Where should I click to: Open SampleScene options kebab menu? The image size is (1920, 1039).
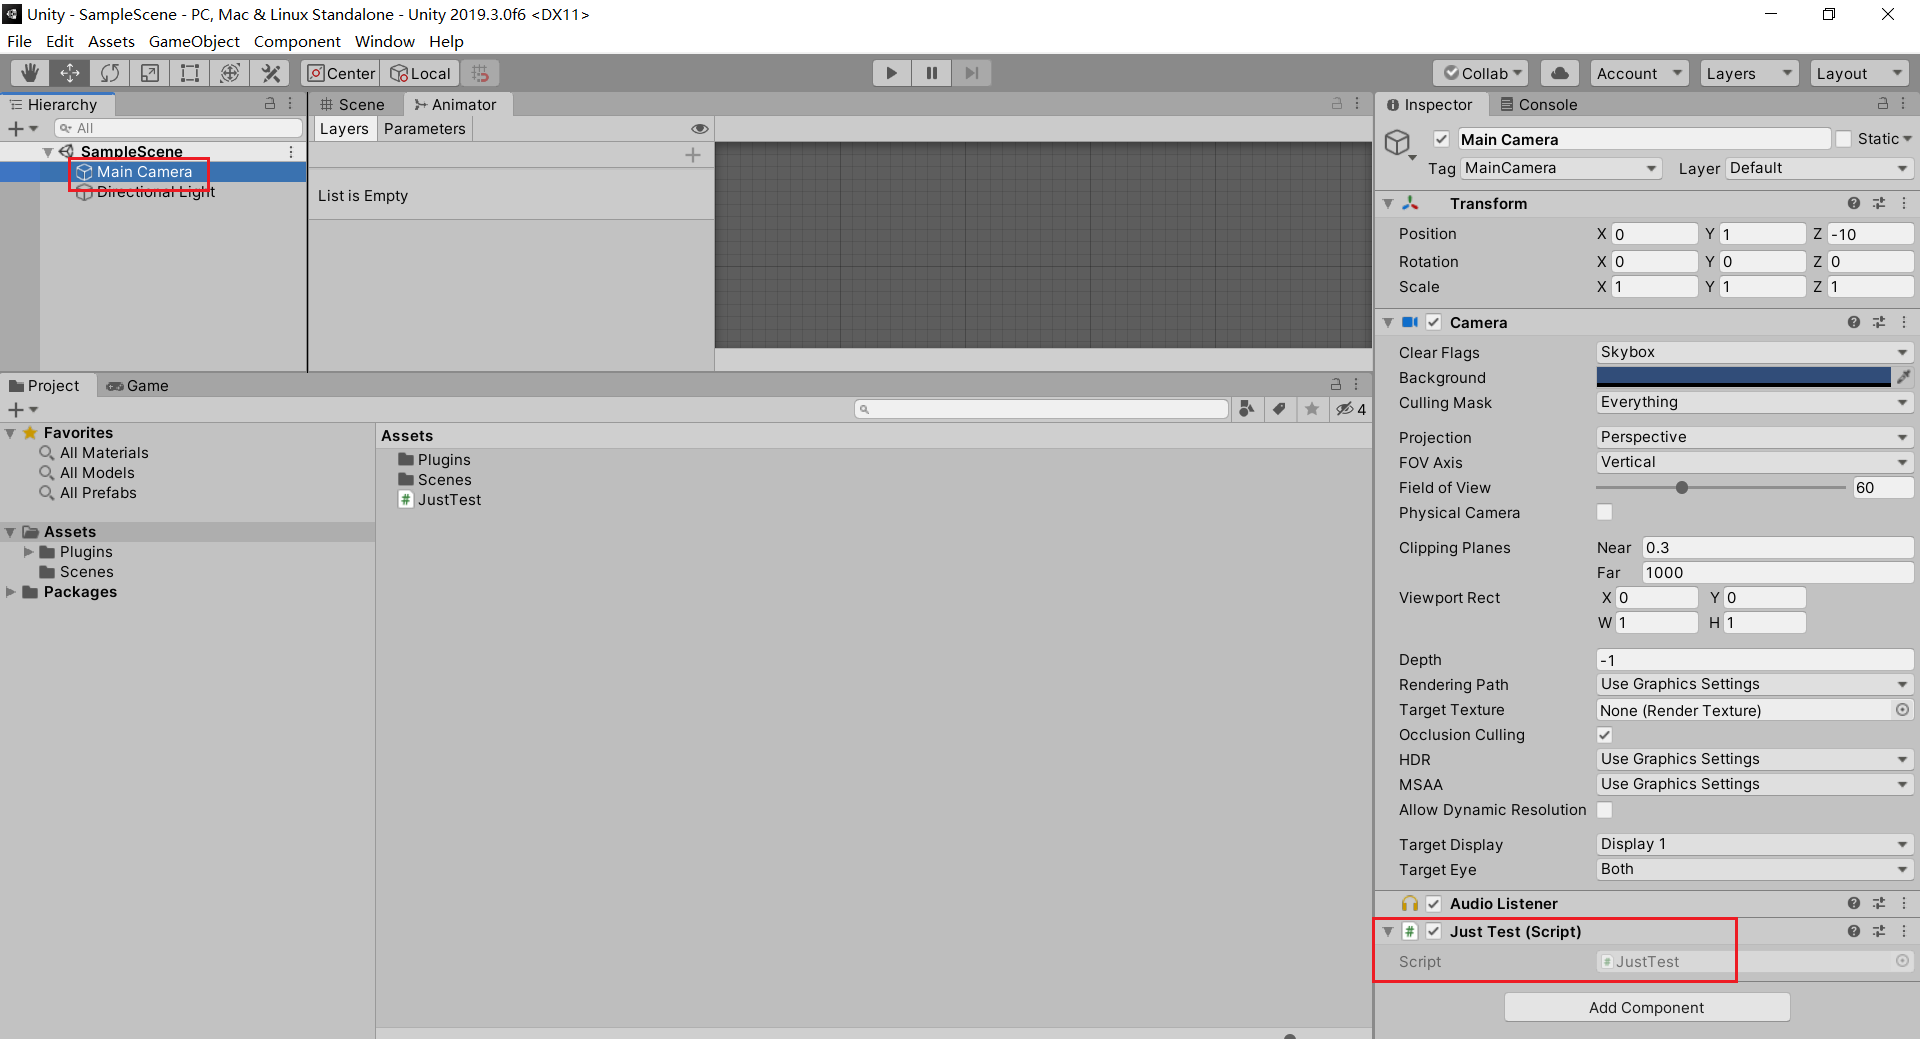pos(291,152)
